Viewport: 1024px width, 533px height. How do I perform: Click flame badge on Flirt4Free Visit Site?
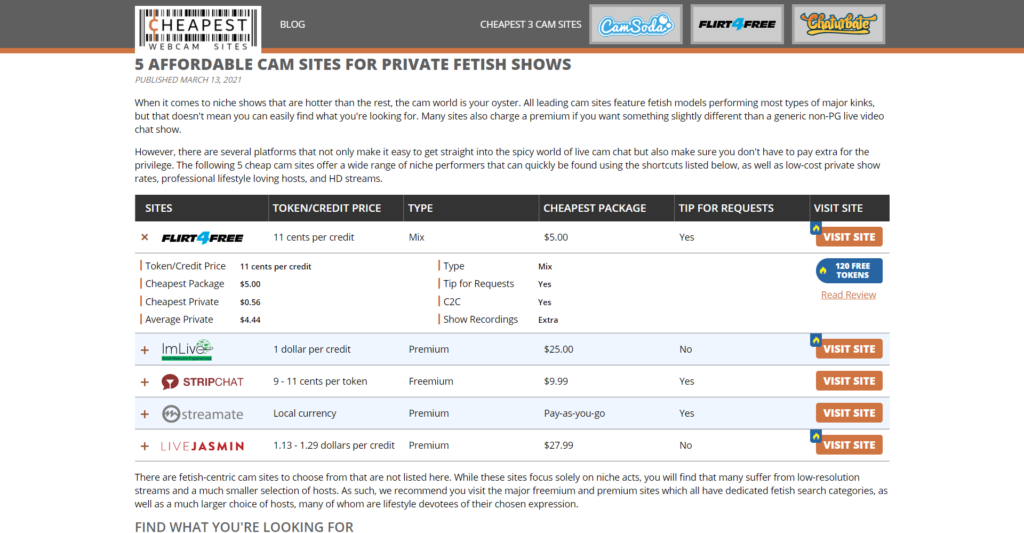click(x=816, y=228)
